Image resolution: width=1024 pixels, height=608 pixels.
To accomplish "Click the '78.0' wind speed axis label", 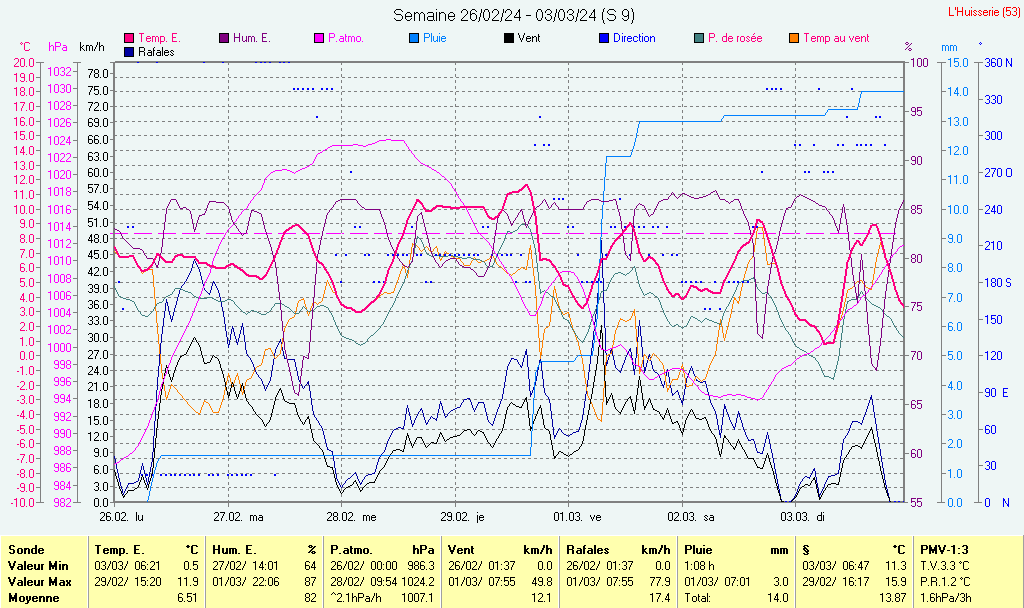I will [x=98, y=74].
